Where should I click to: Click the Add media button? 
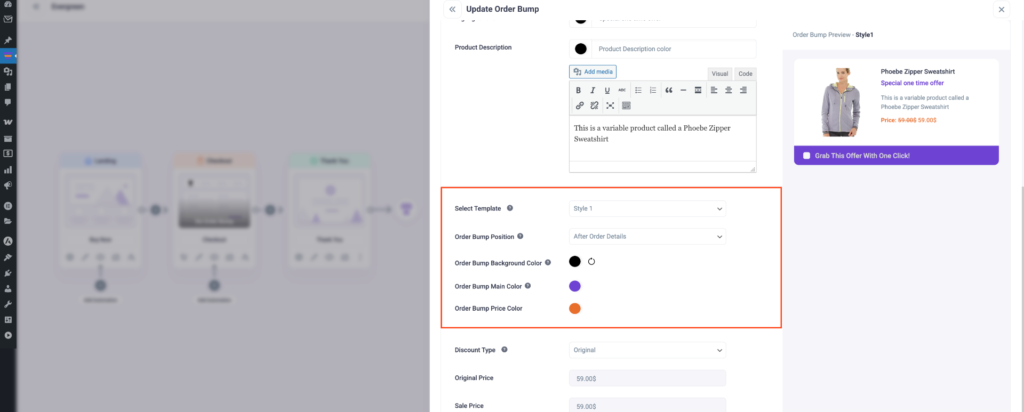(593, 72)
